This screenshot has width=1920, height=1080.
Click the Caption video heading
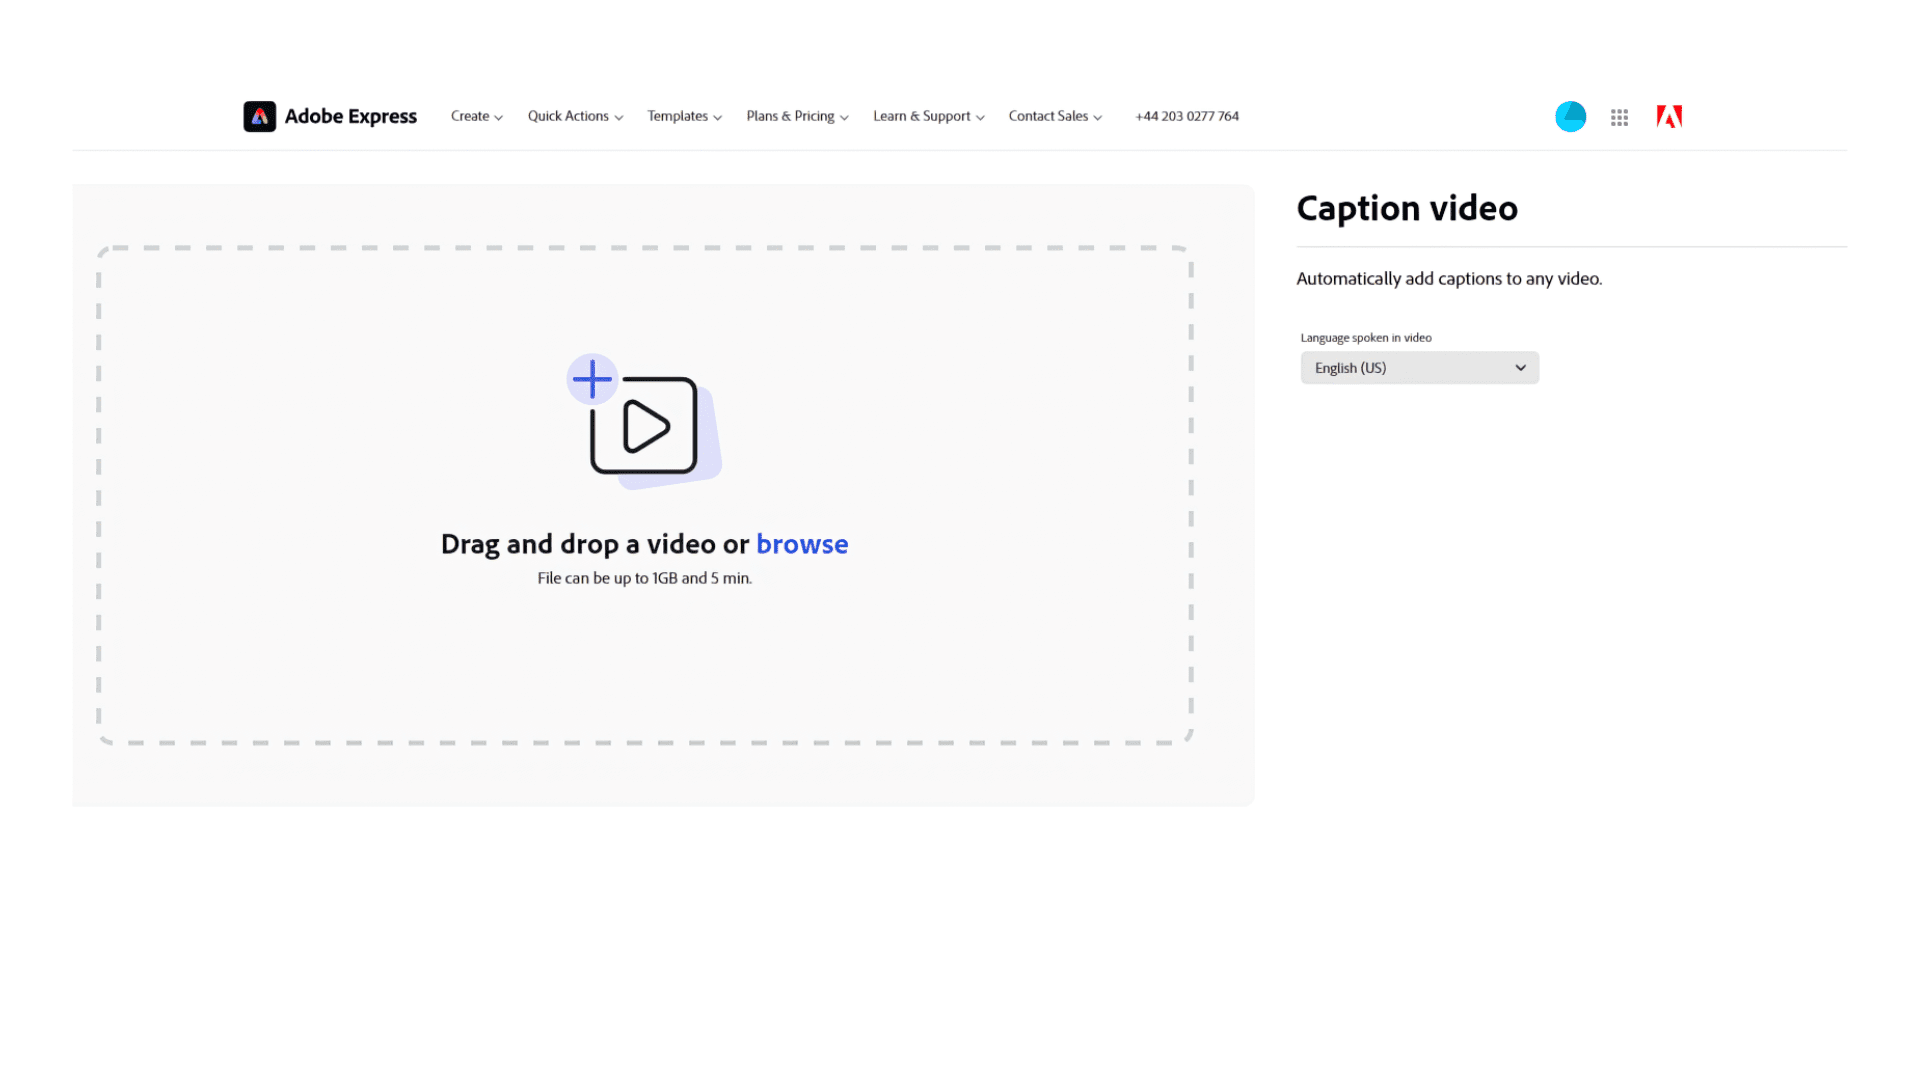[1406, 209]
